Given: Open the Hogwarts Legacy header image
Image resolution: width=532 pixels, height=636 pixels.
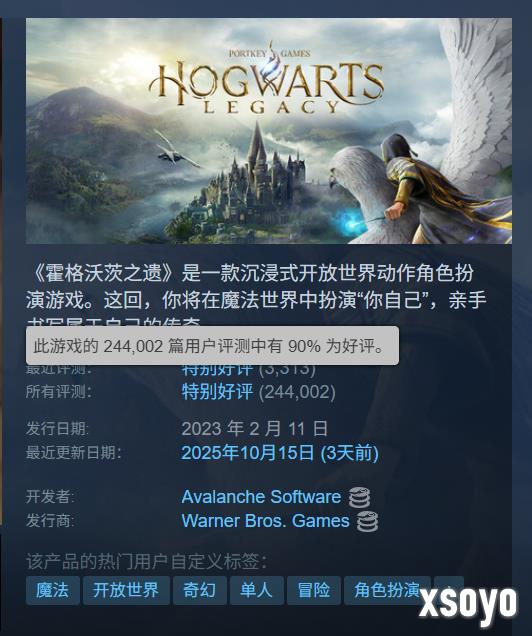Looking at the screenshot, I should (269, 131).
